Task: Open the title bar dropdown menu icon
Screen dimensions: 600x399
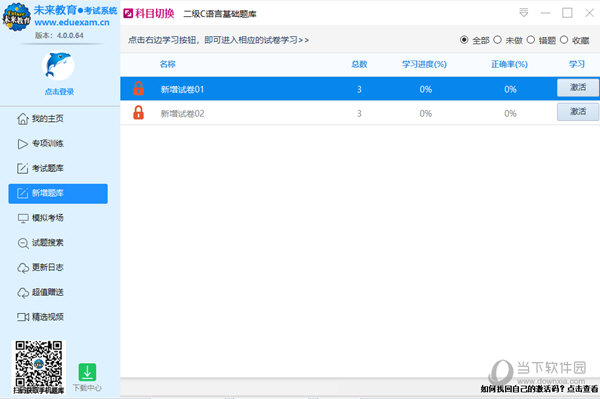Action: pyautogui.click(x=524, y=13)
